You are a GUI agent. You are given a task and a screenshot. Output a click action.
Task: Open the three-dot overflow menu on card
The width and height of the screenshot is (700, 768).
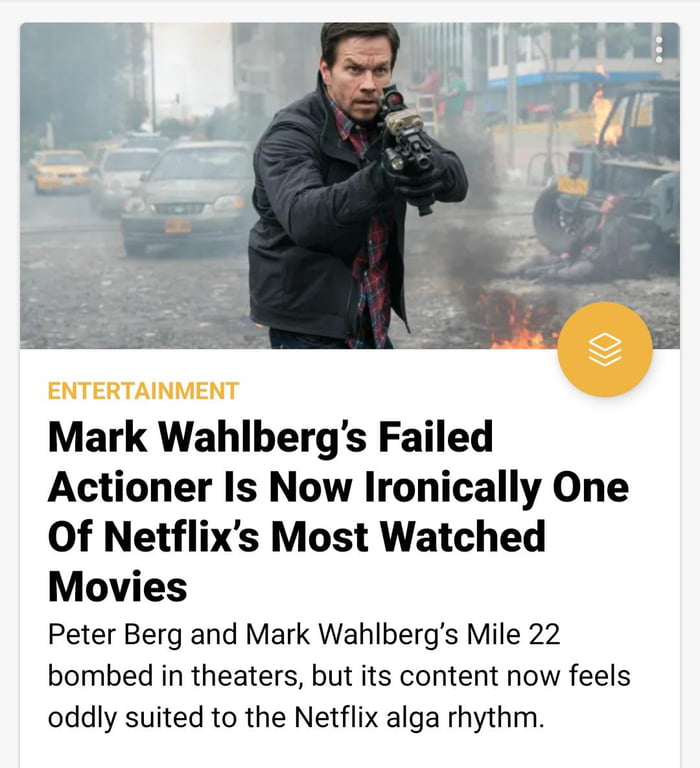coord(659,49)
